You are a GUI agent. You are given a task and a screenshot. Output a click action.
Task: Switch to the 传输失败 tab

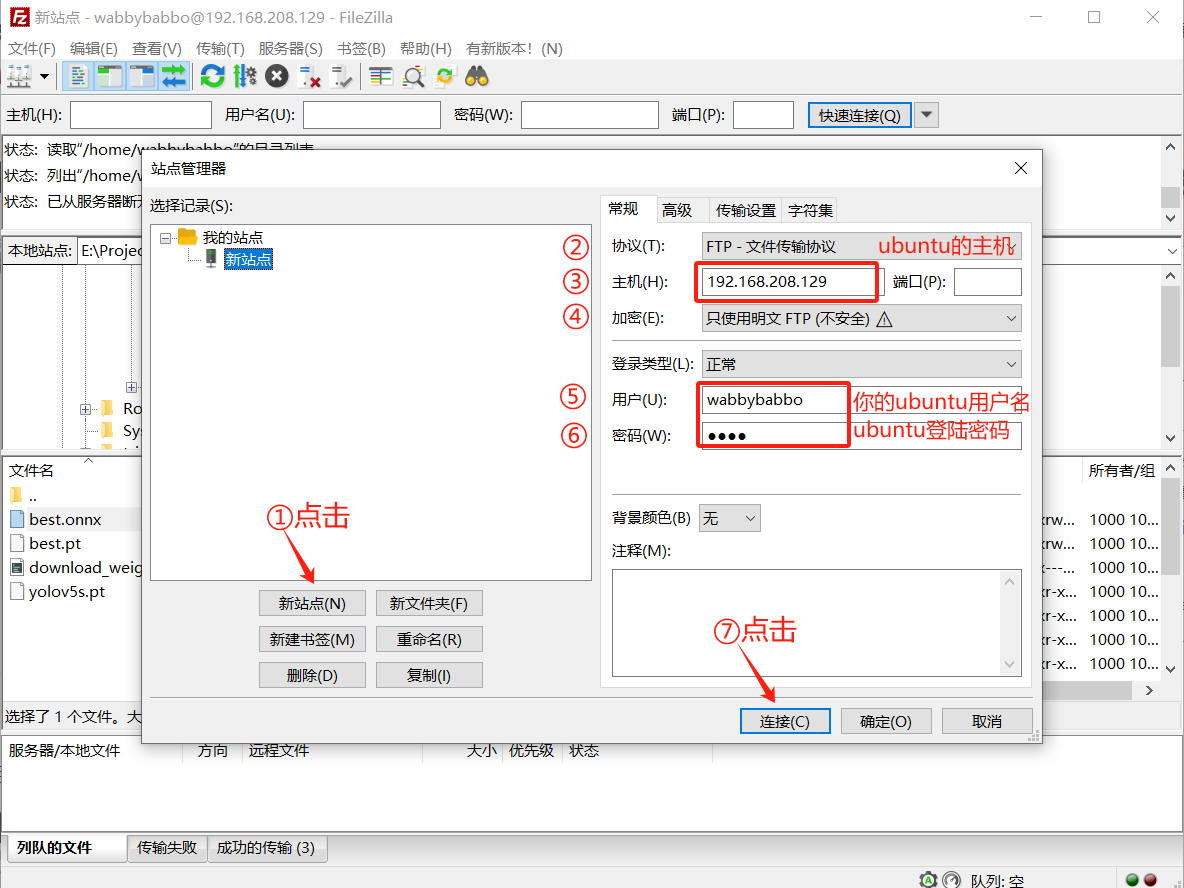166,848
